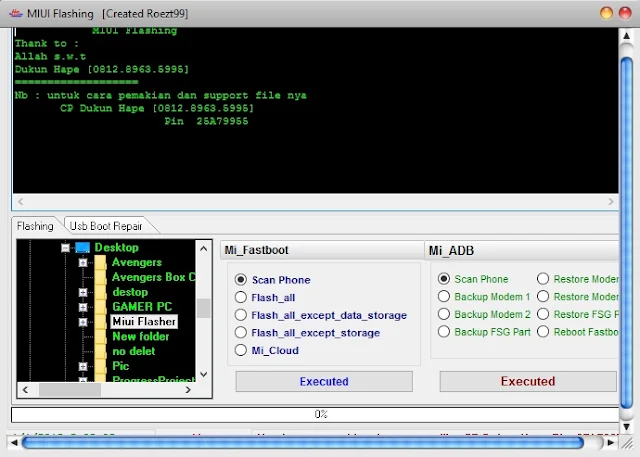The image size is (640, 457).
Task: Click the up arrow of folder tree scrollbar
Action: click(x=204, y=248)
